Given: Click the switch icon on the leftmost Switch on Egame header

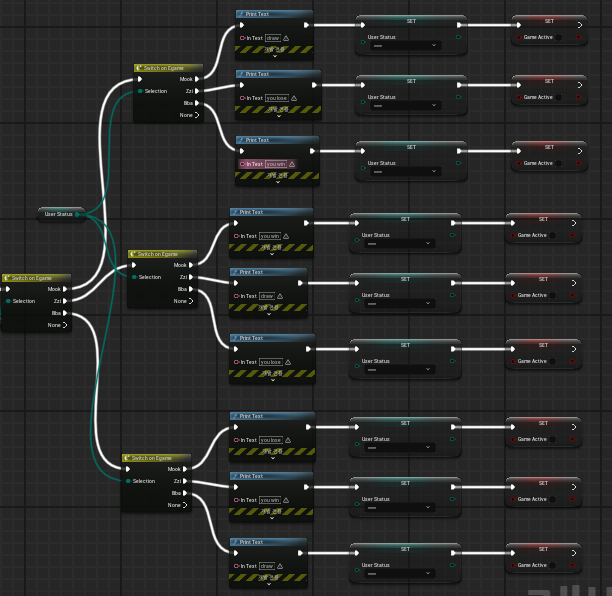Looking at the screenshot, I should pos(7,278).
